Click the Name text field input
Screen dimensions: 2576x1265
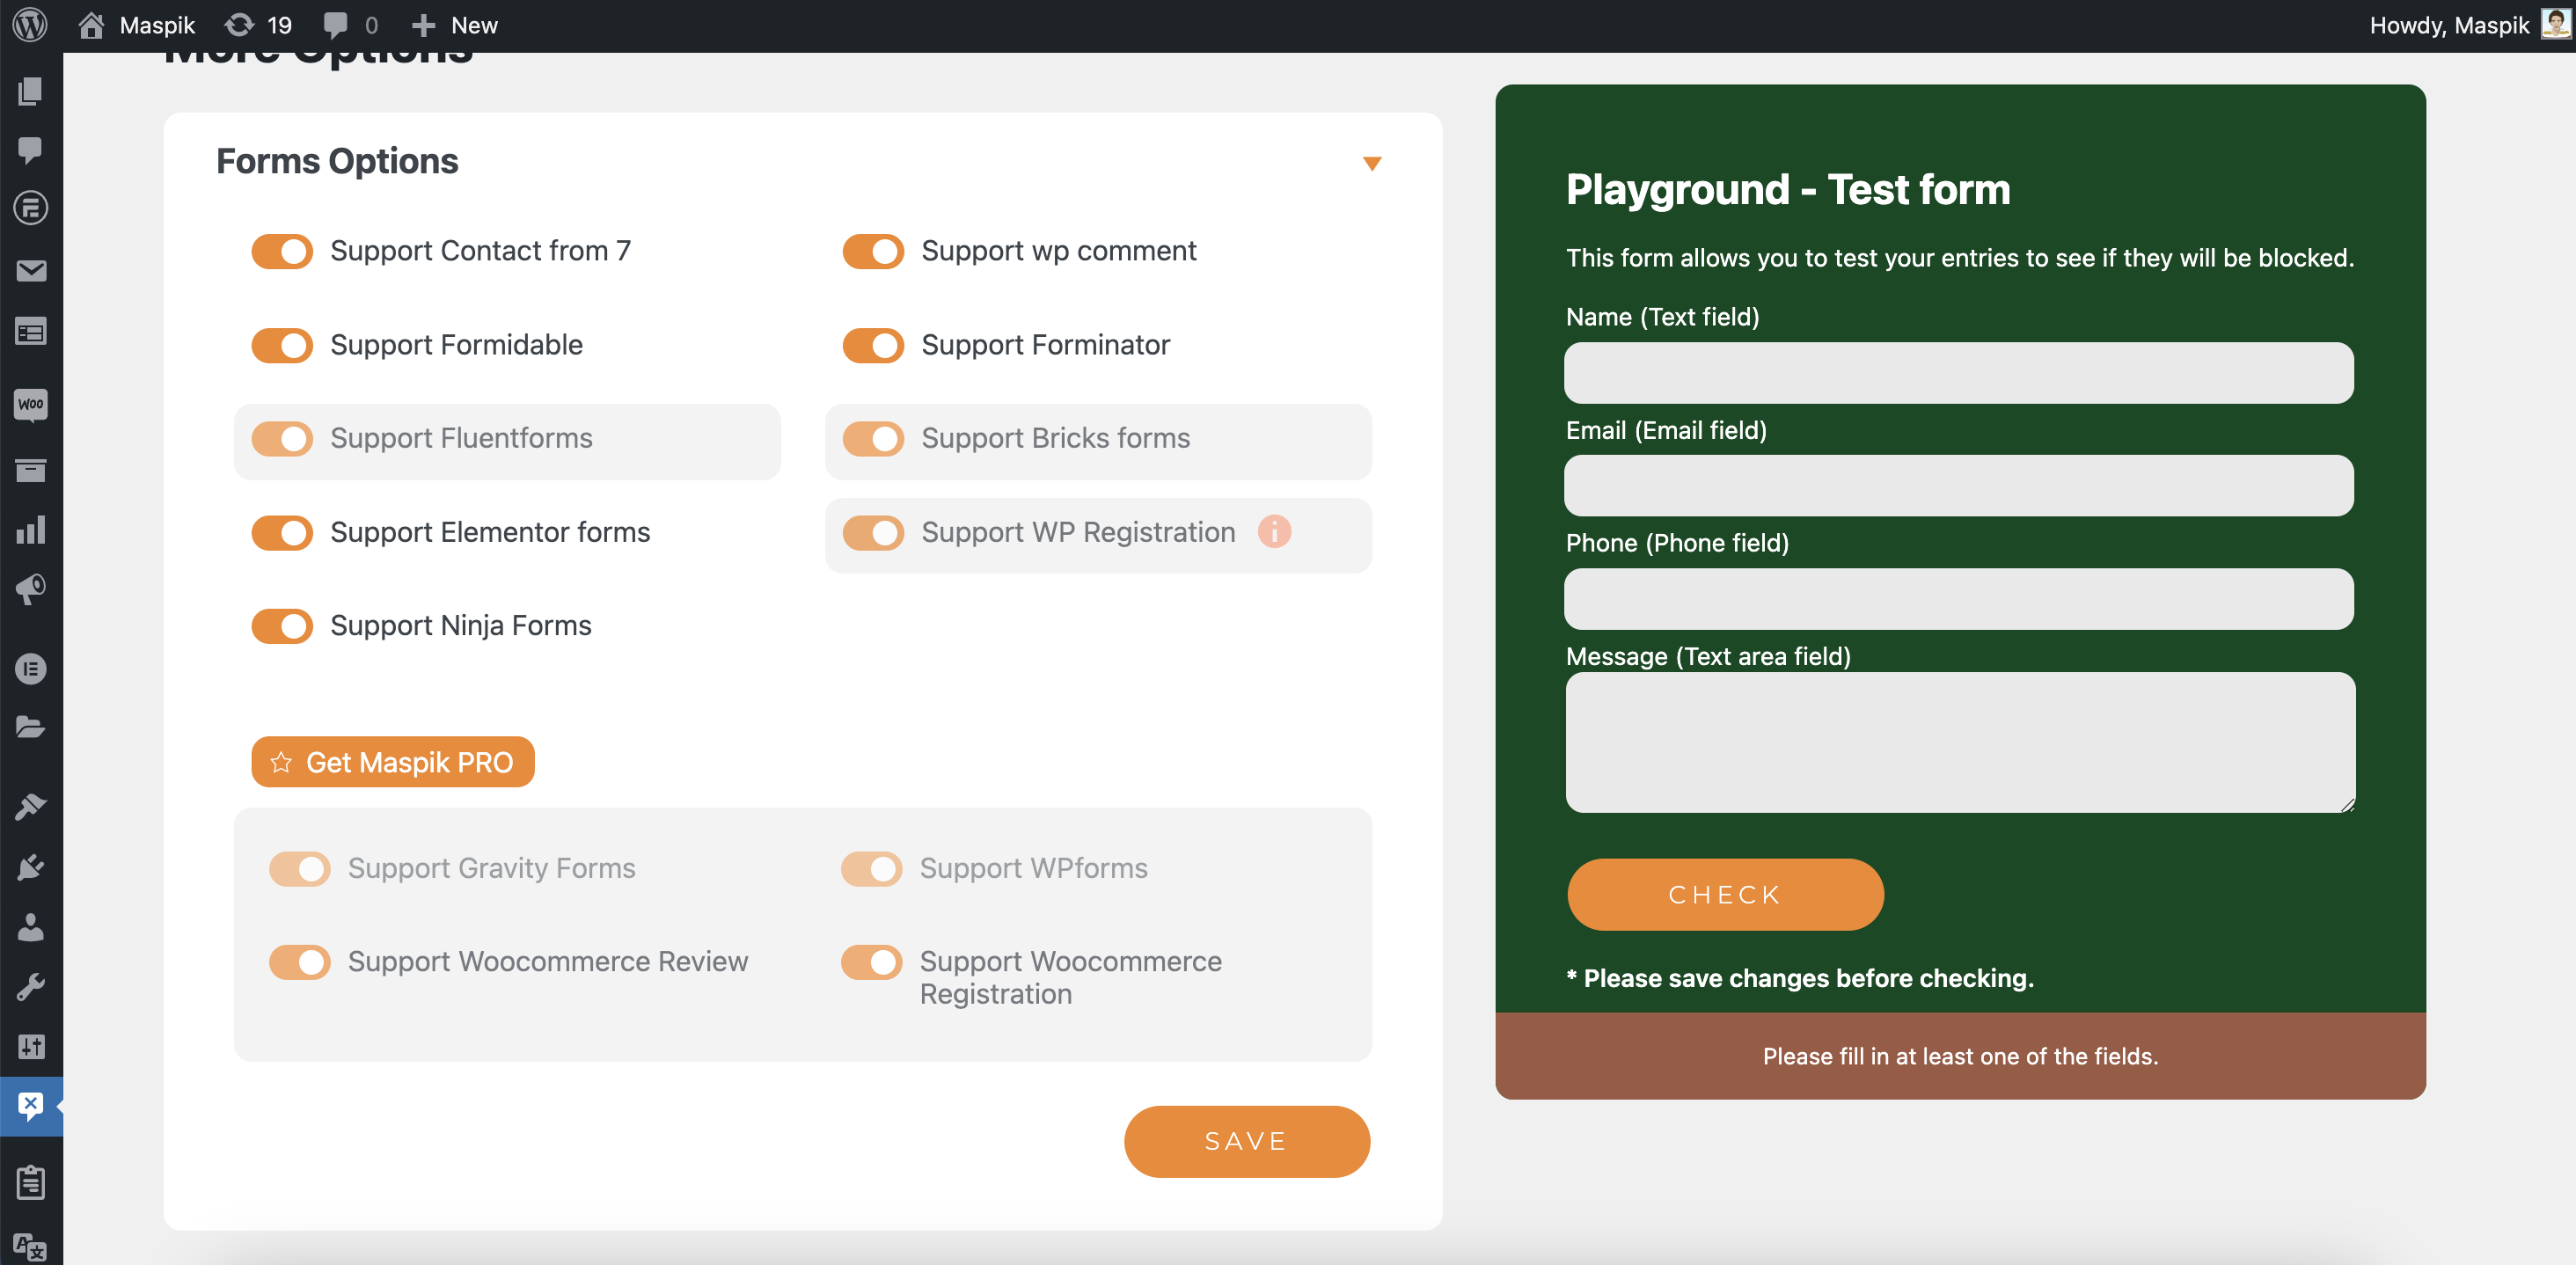[x=1960, y=373]
